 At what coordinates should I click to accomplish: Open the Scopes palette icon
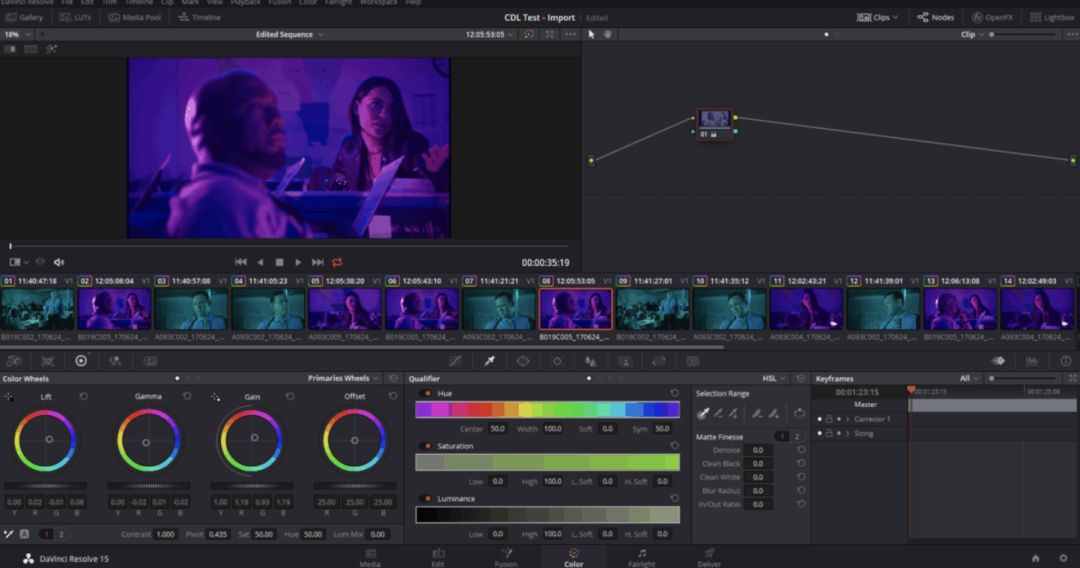point(1032,361)
